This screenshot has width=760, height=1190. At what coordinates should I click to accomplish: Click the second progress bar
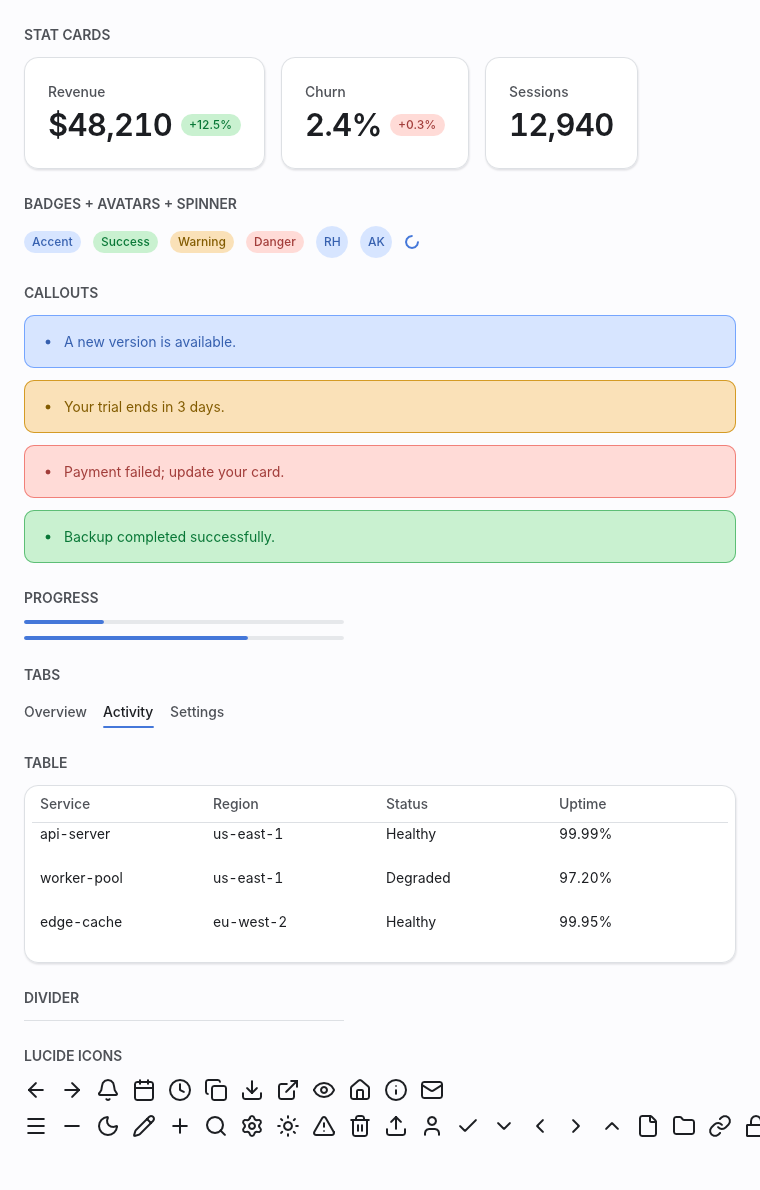tap(184, 638)
